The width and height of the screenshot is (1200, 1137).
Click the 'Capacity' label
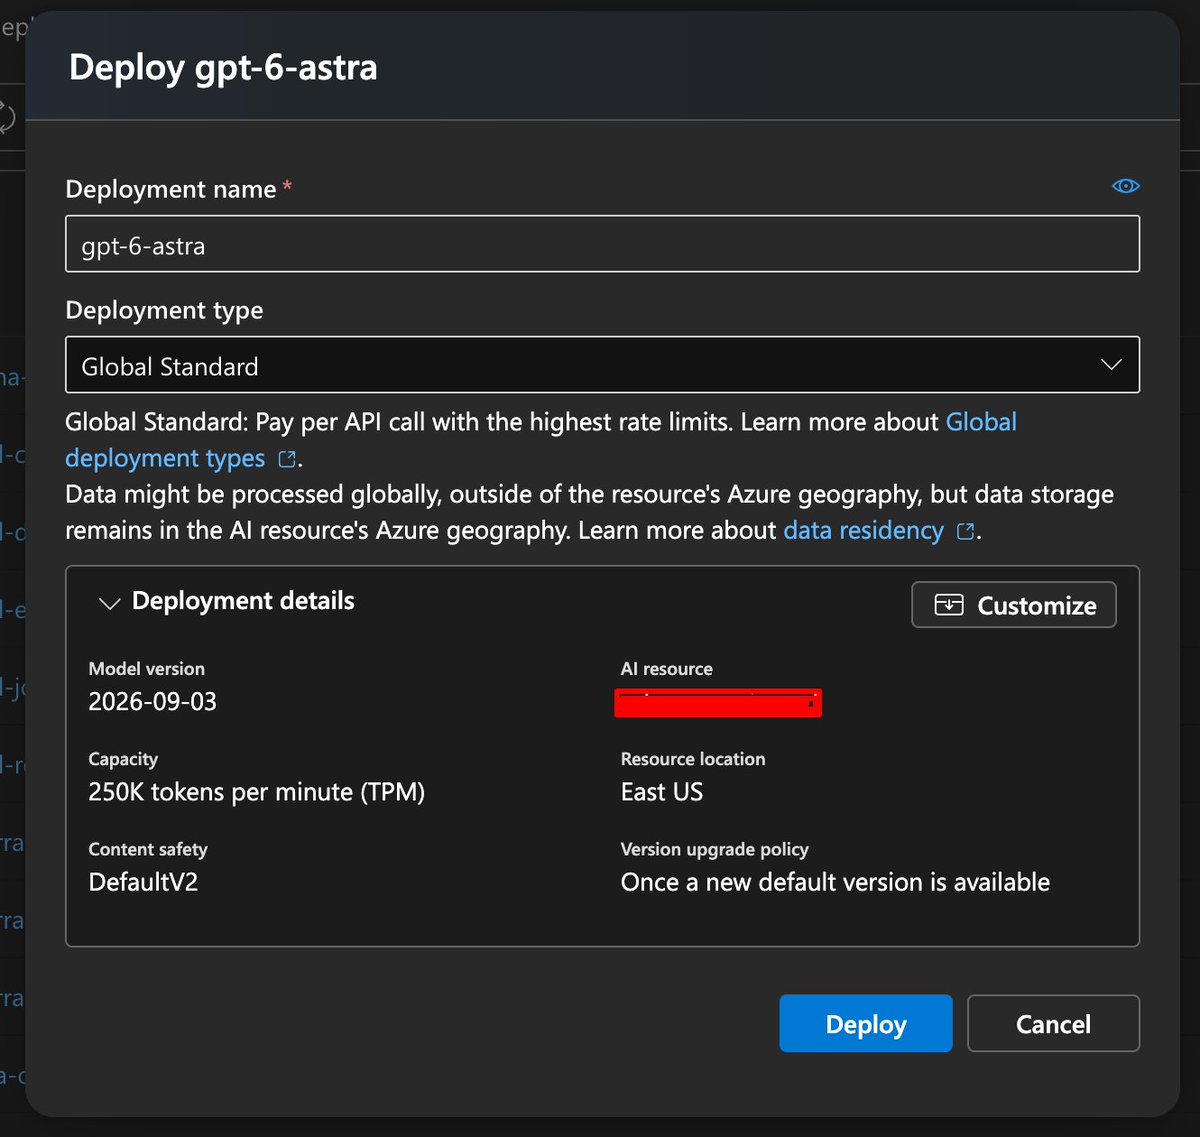click(x=123, y=759)
